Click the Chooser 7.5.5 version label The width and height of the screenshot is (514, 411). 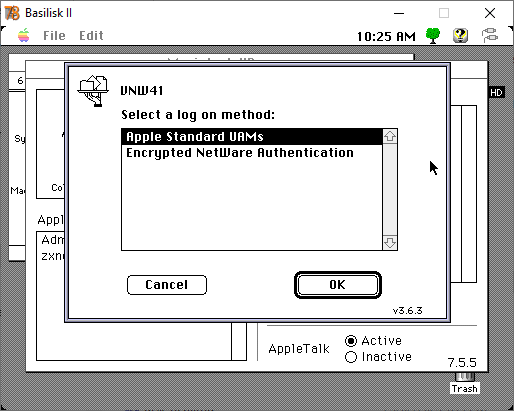462,362
